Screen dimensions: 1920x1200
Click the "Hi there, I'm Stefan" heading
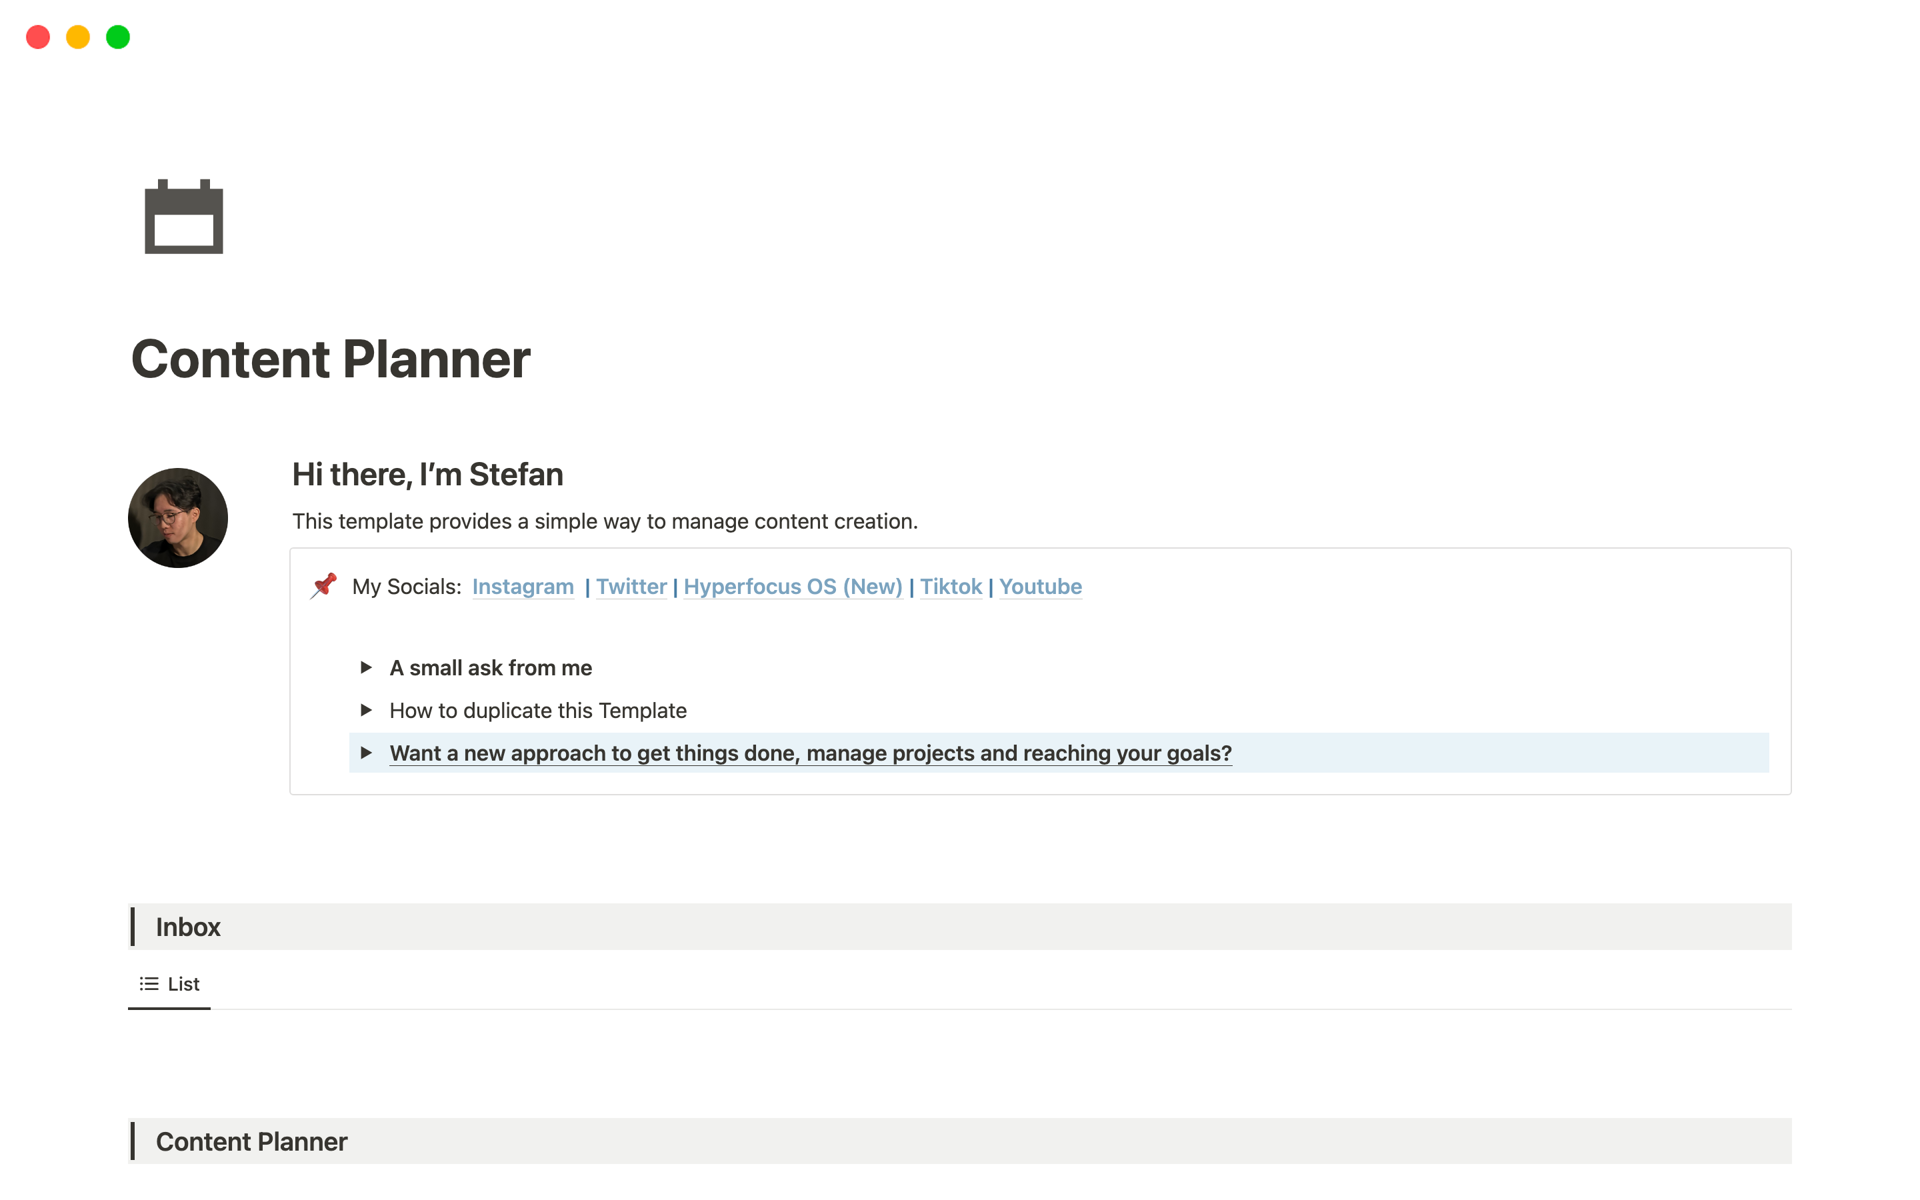coord(427,474)
